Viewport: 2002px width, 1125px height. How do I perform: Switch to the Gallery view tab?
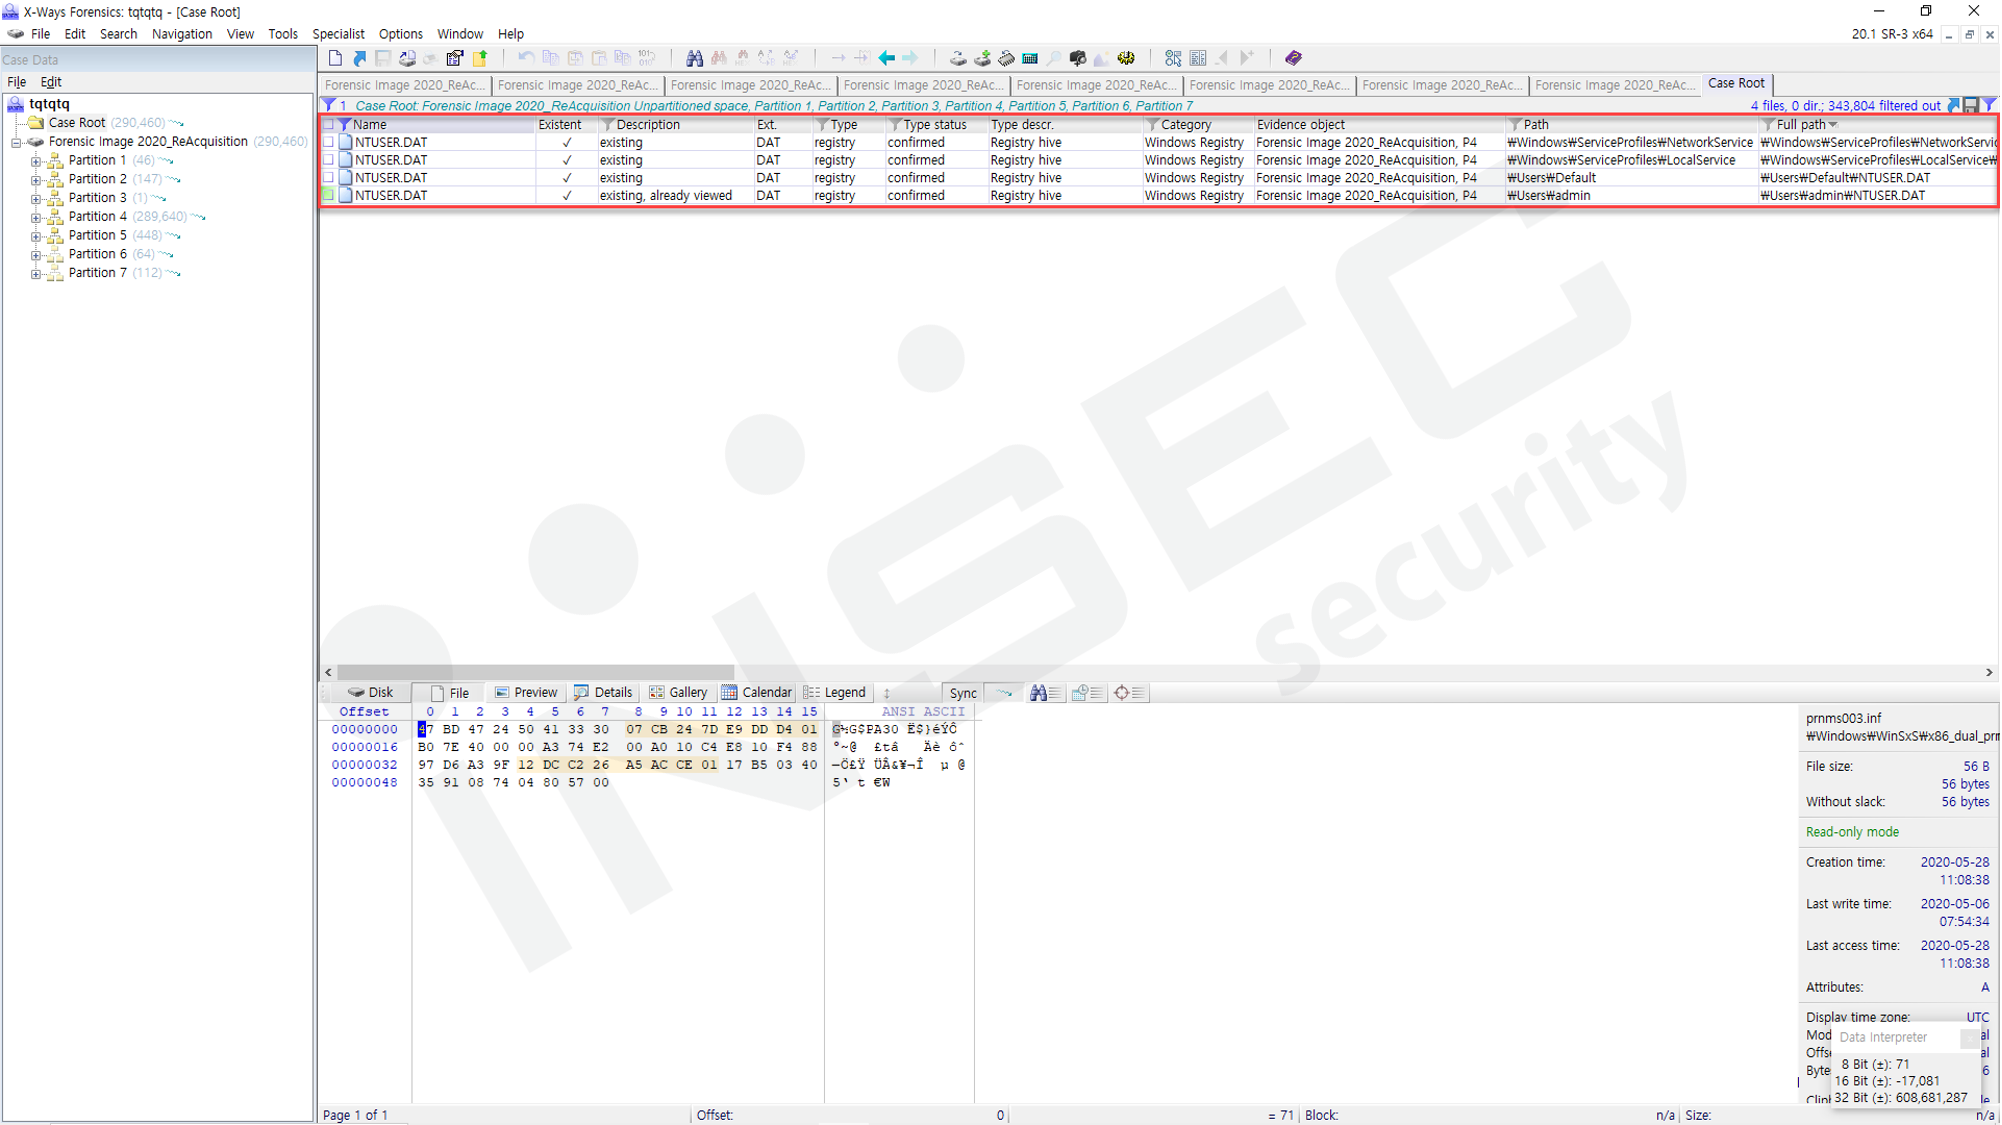point(678,692)
